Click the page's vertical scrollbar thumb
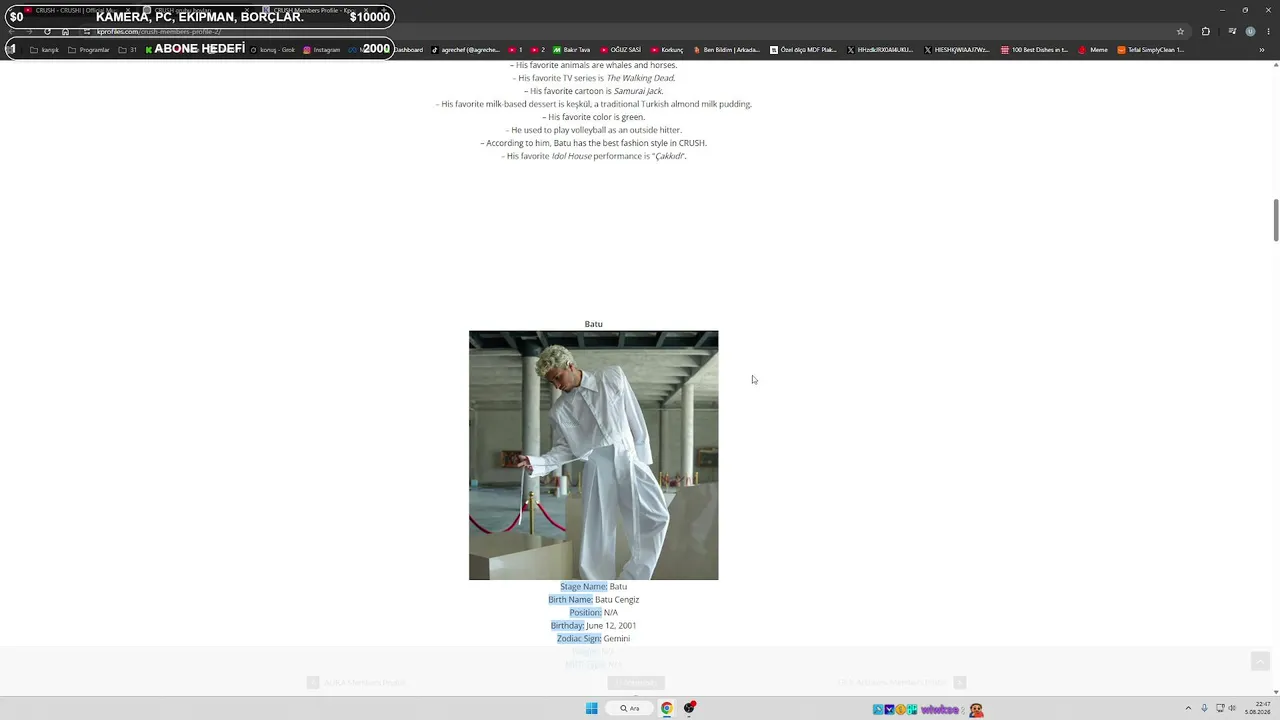 (1275, 220)
